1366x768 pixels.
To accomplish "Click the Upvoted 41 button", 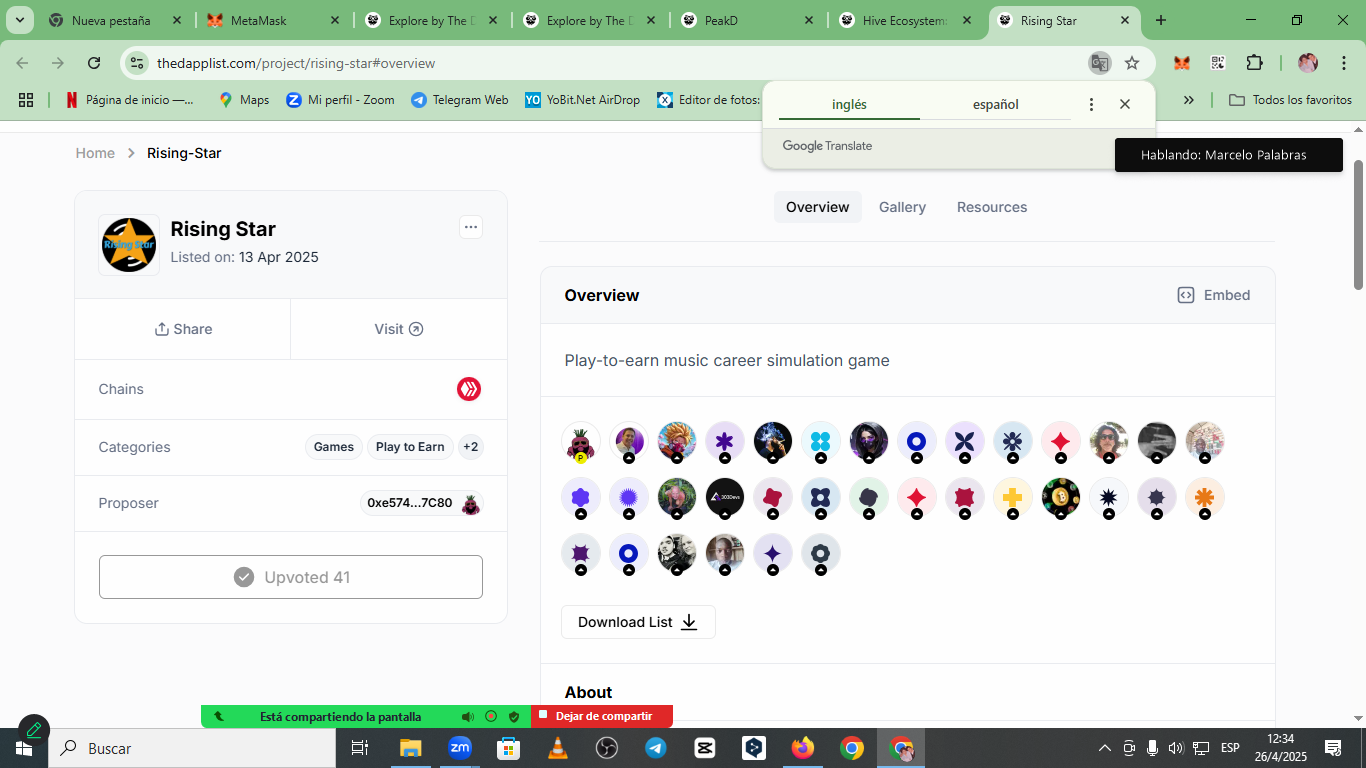I will pyautogui.click(x=291, y=577).
